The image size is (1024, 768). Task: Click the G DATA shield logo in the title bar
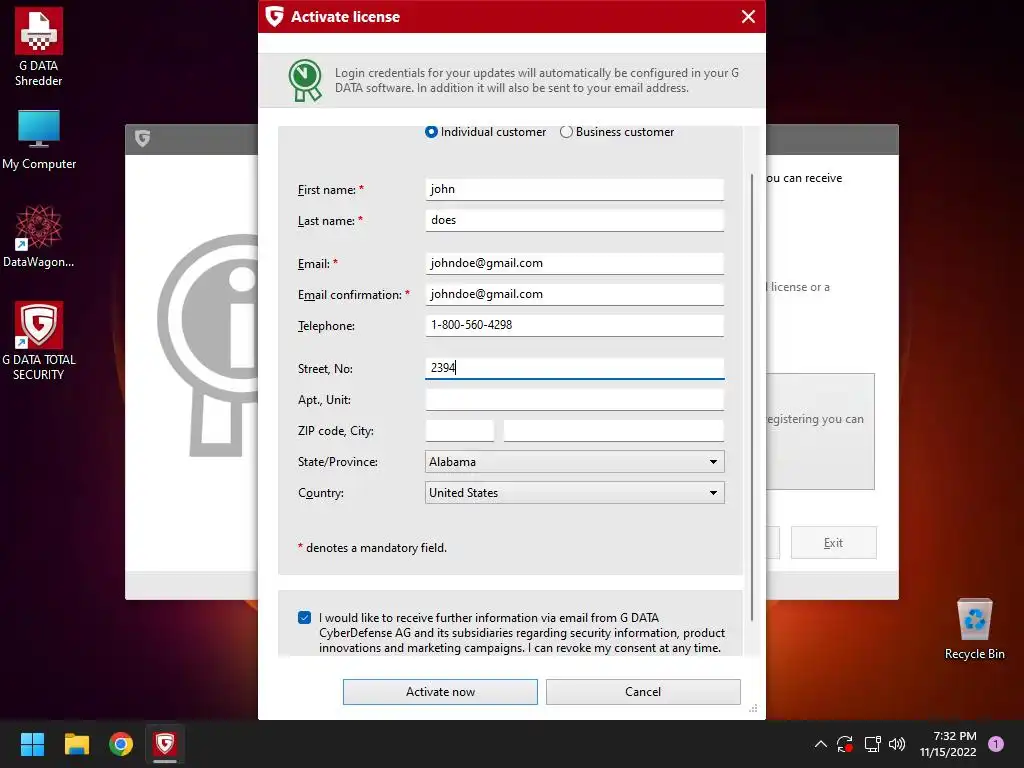[x=275, y=16]
